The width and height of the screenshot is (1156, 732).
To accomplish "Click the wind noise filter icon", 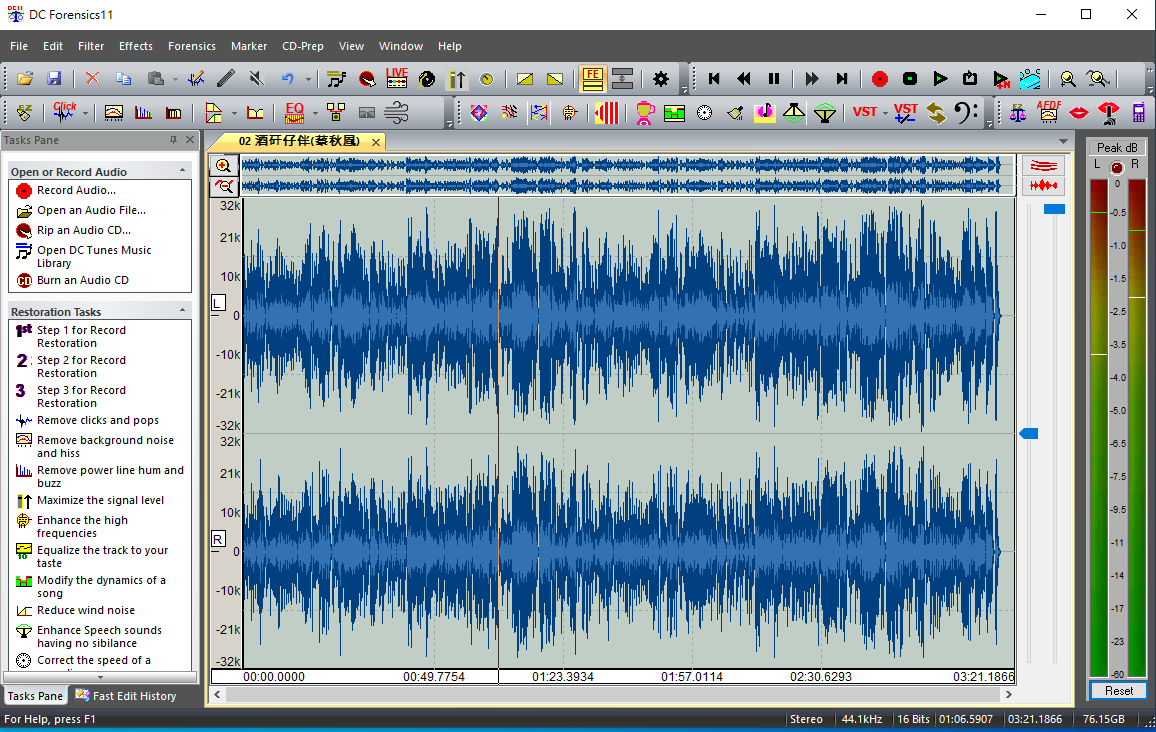I will 396,112.
